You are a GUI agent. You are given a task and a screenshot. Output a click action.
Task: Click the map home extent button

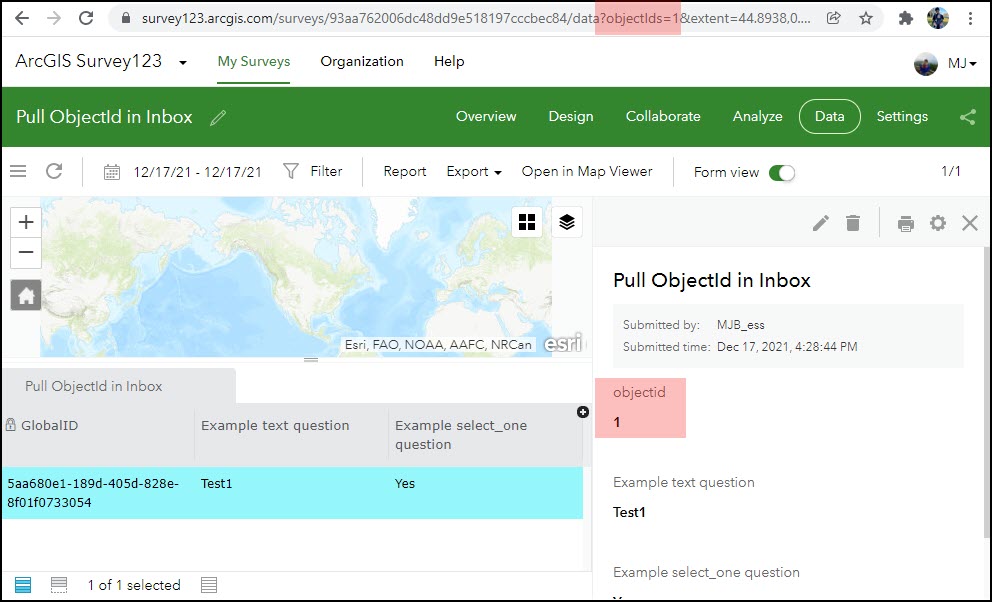pyautogui.click(x=25, y=295)
